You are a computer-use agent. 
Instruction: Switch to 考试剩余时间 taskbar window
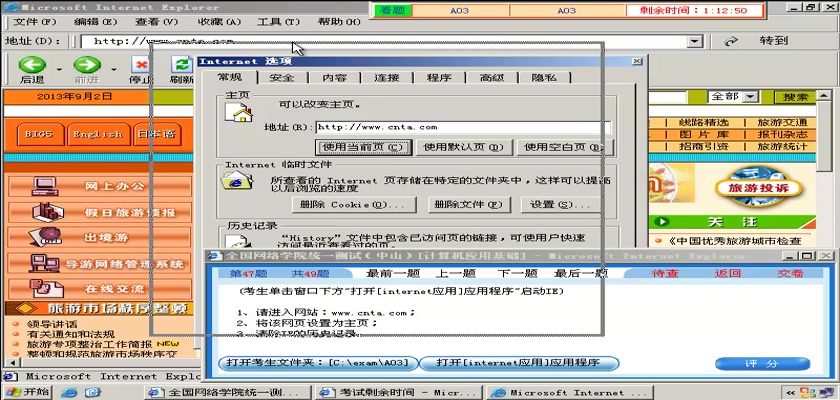(398, 393)
